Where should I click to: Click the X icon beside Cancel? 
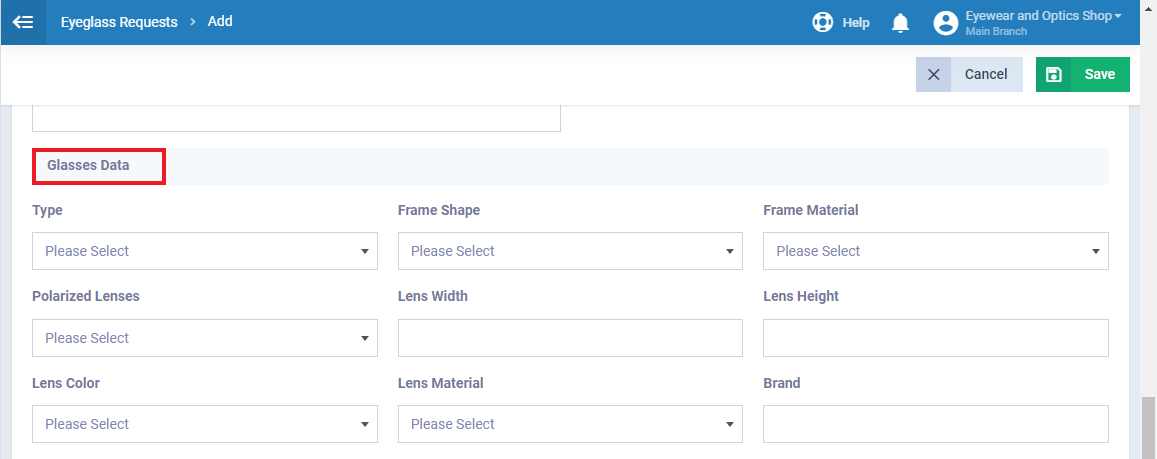tap(933, 75)
